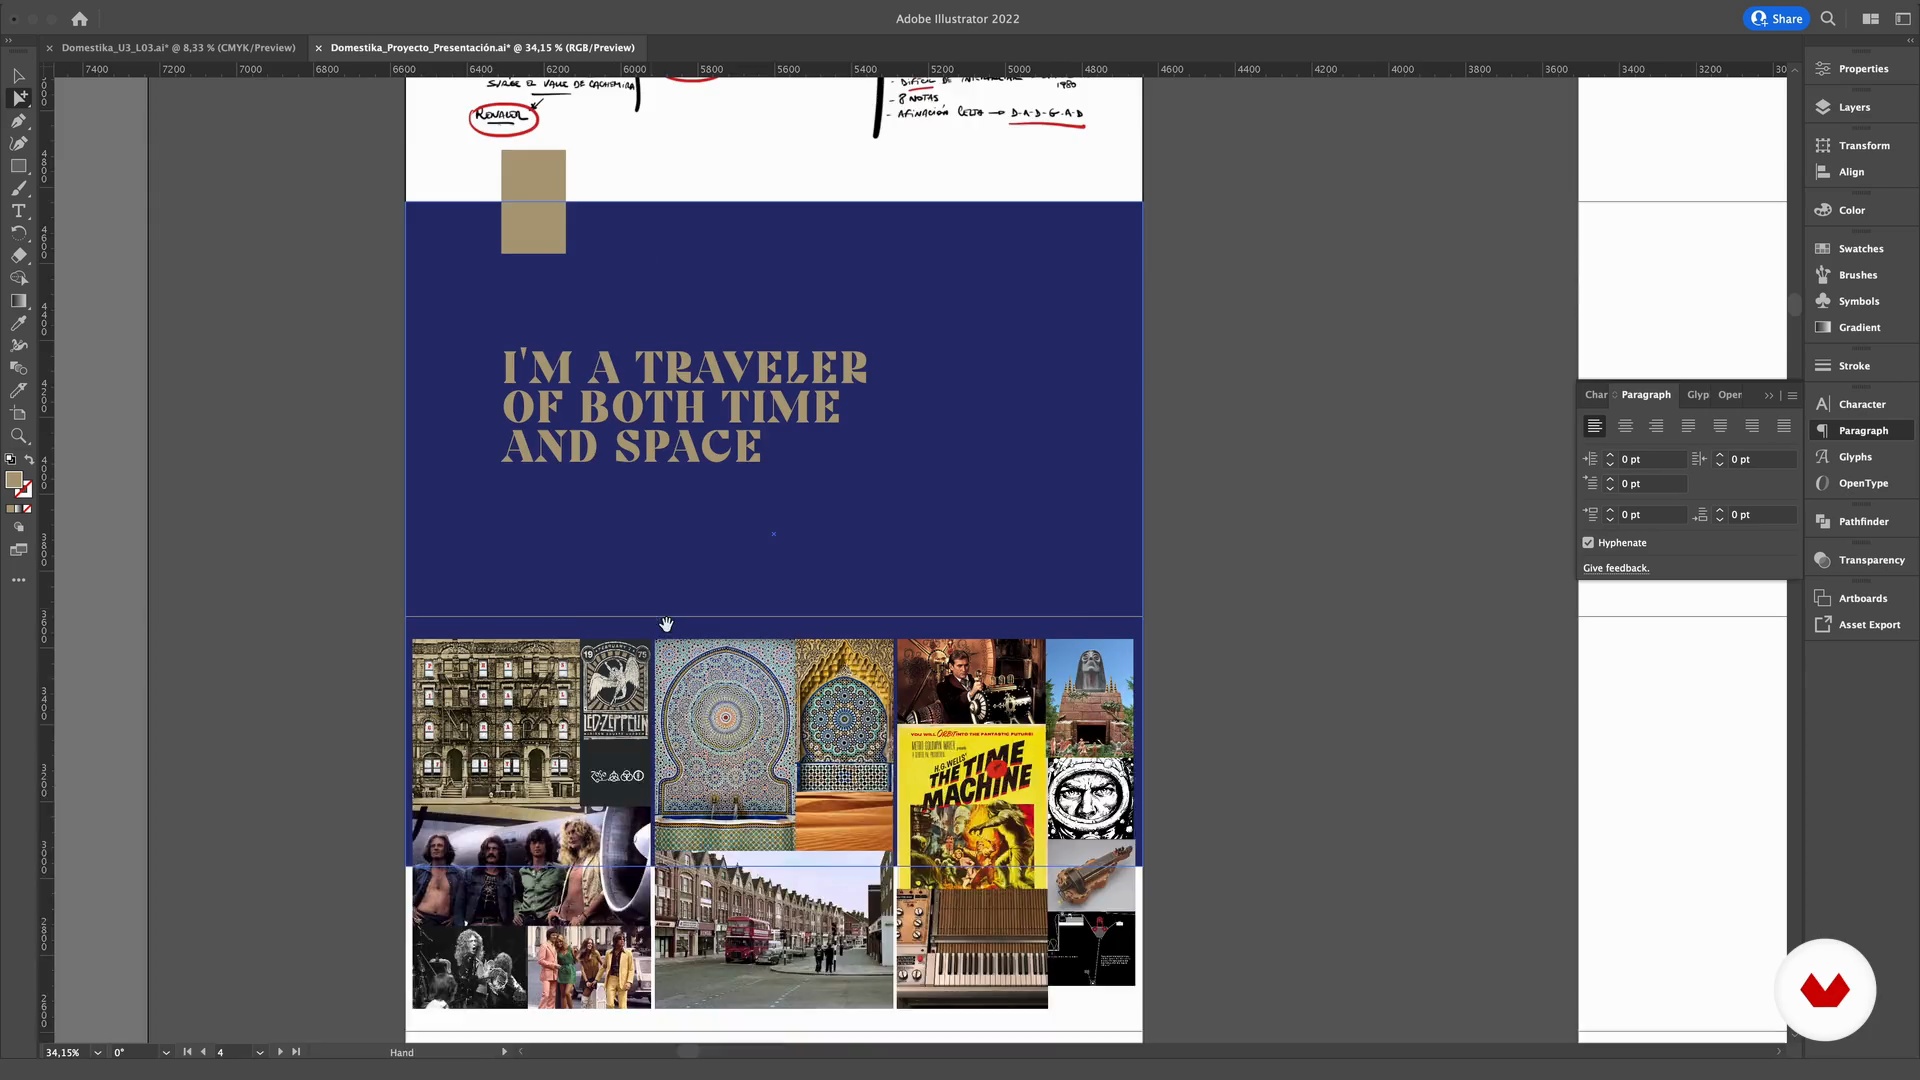This screenshot has width=1920, height=1080.
Task: Click the left indent value field
Action: (x=1651, y=459)
